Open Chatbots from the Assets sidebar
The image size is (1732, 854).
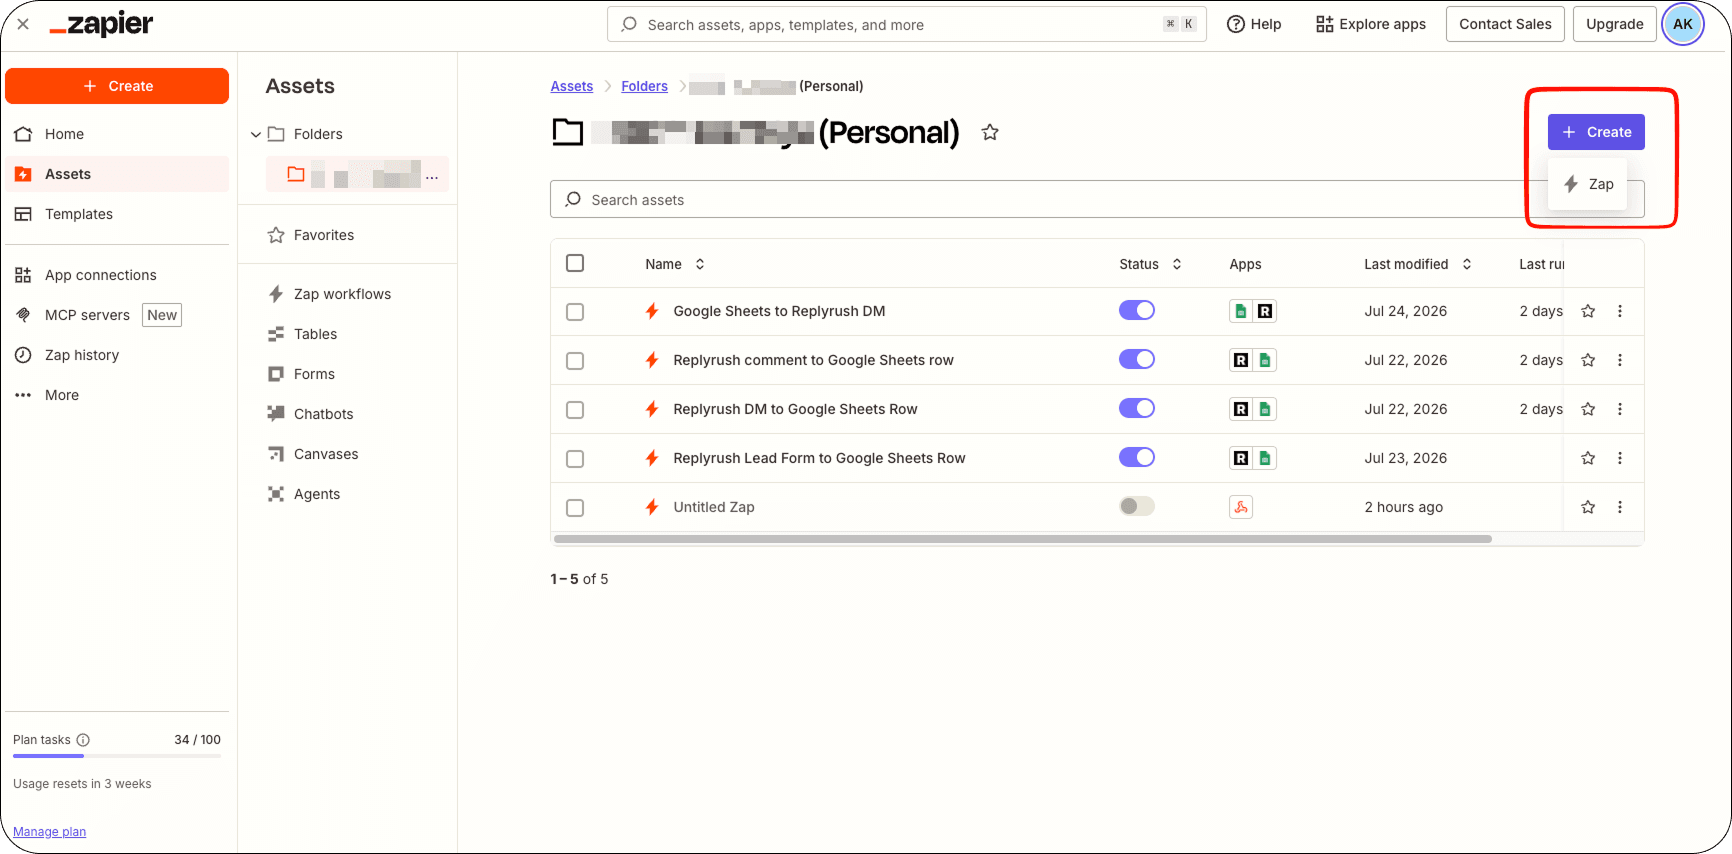324,414
